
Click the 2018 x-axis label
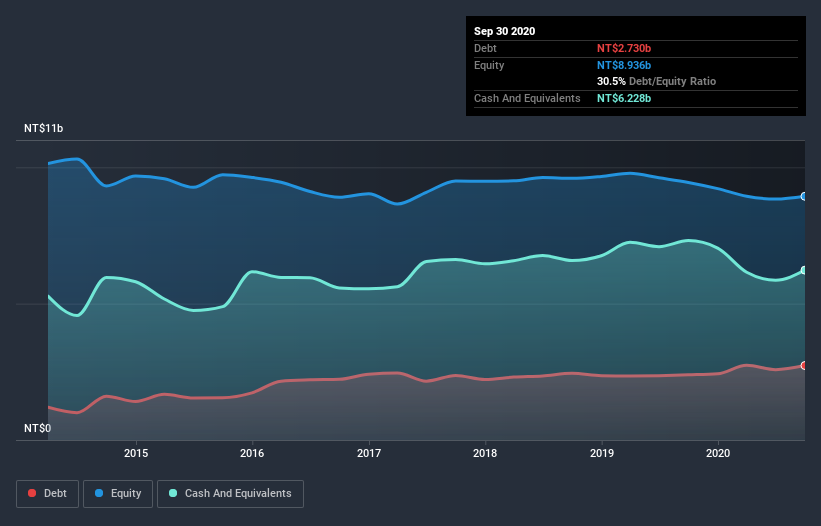(485, 453)
